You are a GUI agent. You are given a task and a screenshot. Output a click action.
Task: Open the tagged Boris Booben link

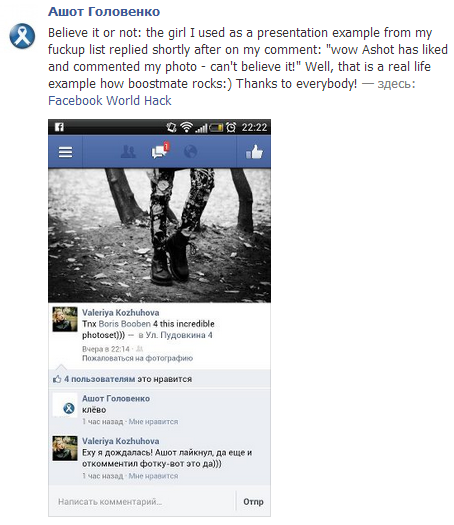pos(125,324)
